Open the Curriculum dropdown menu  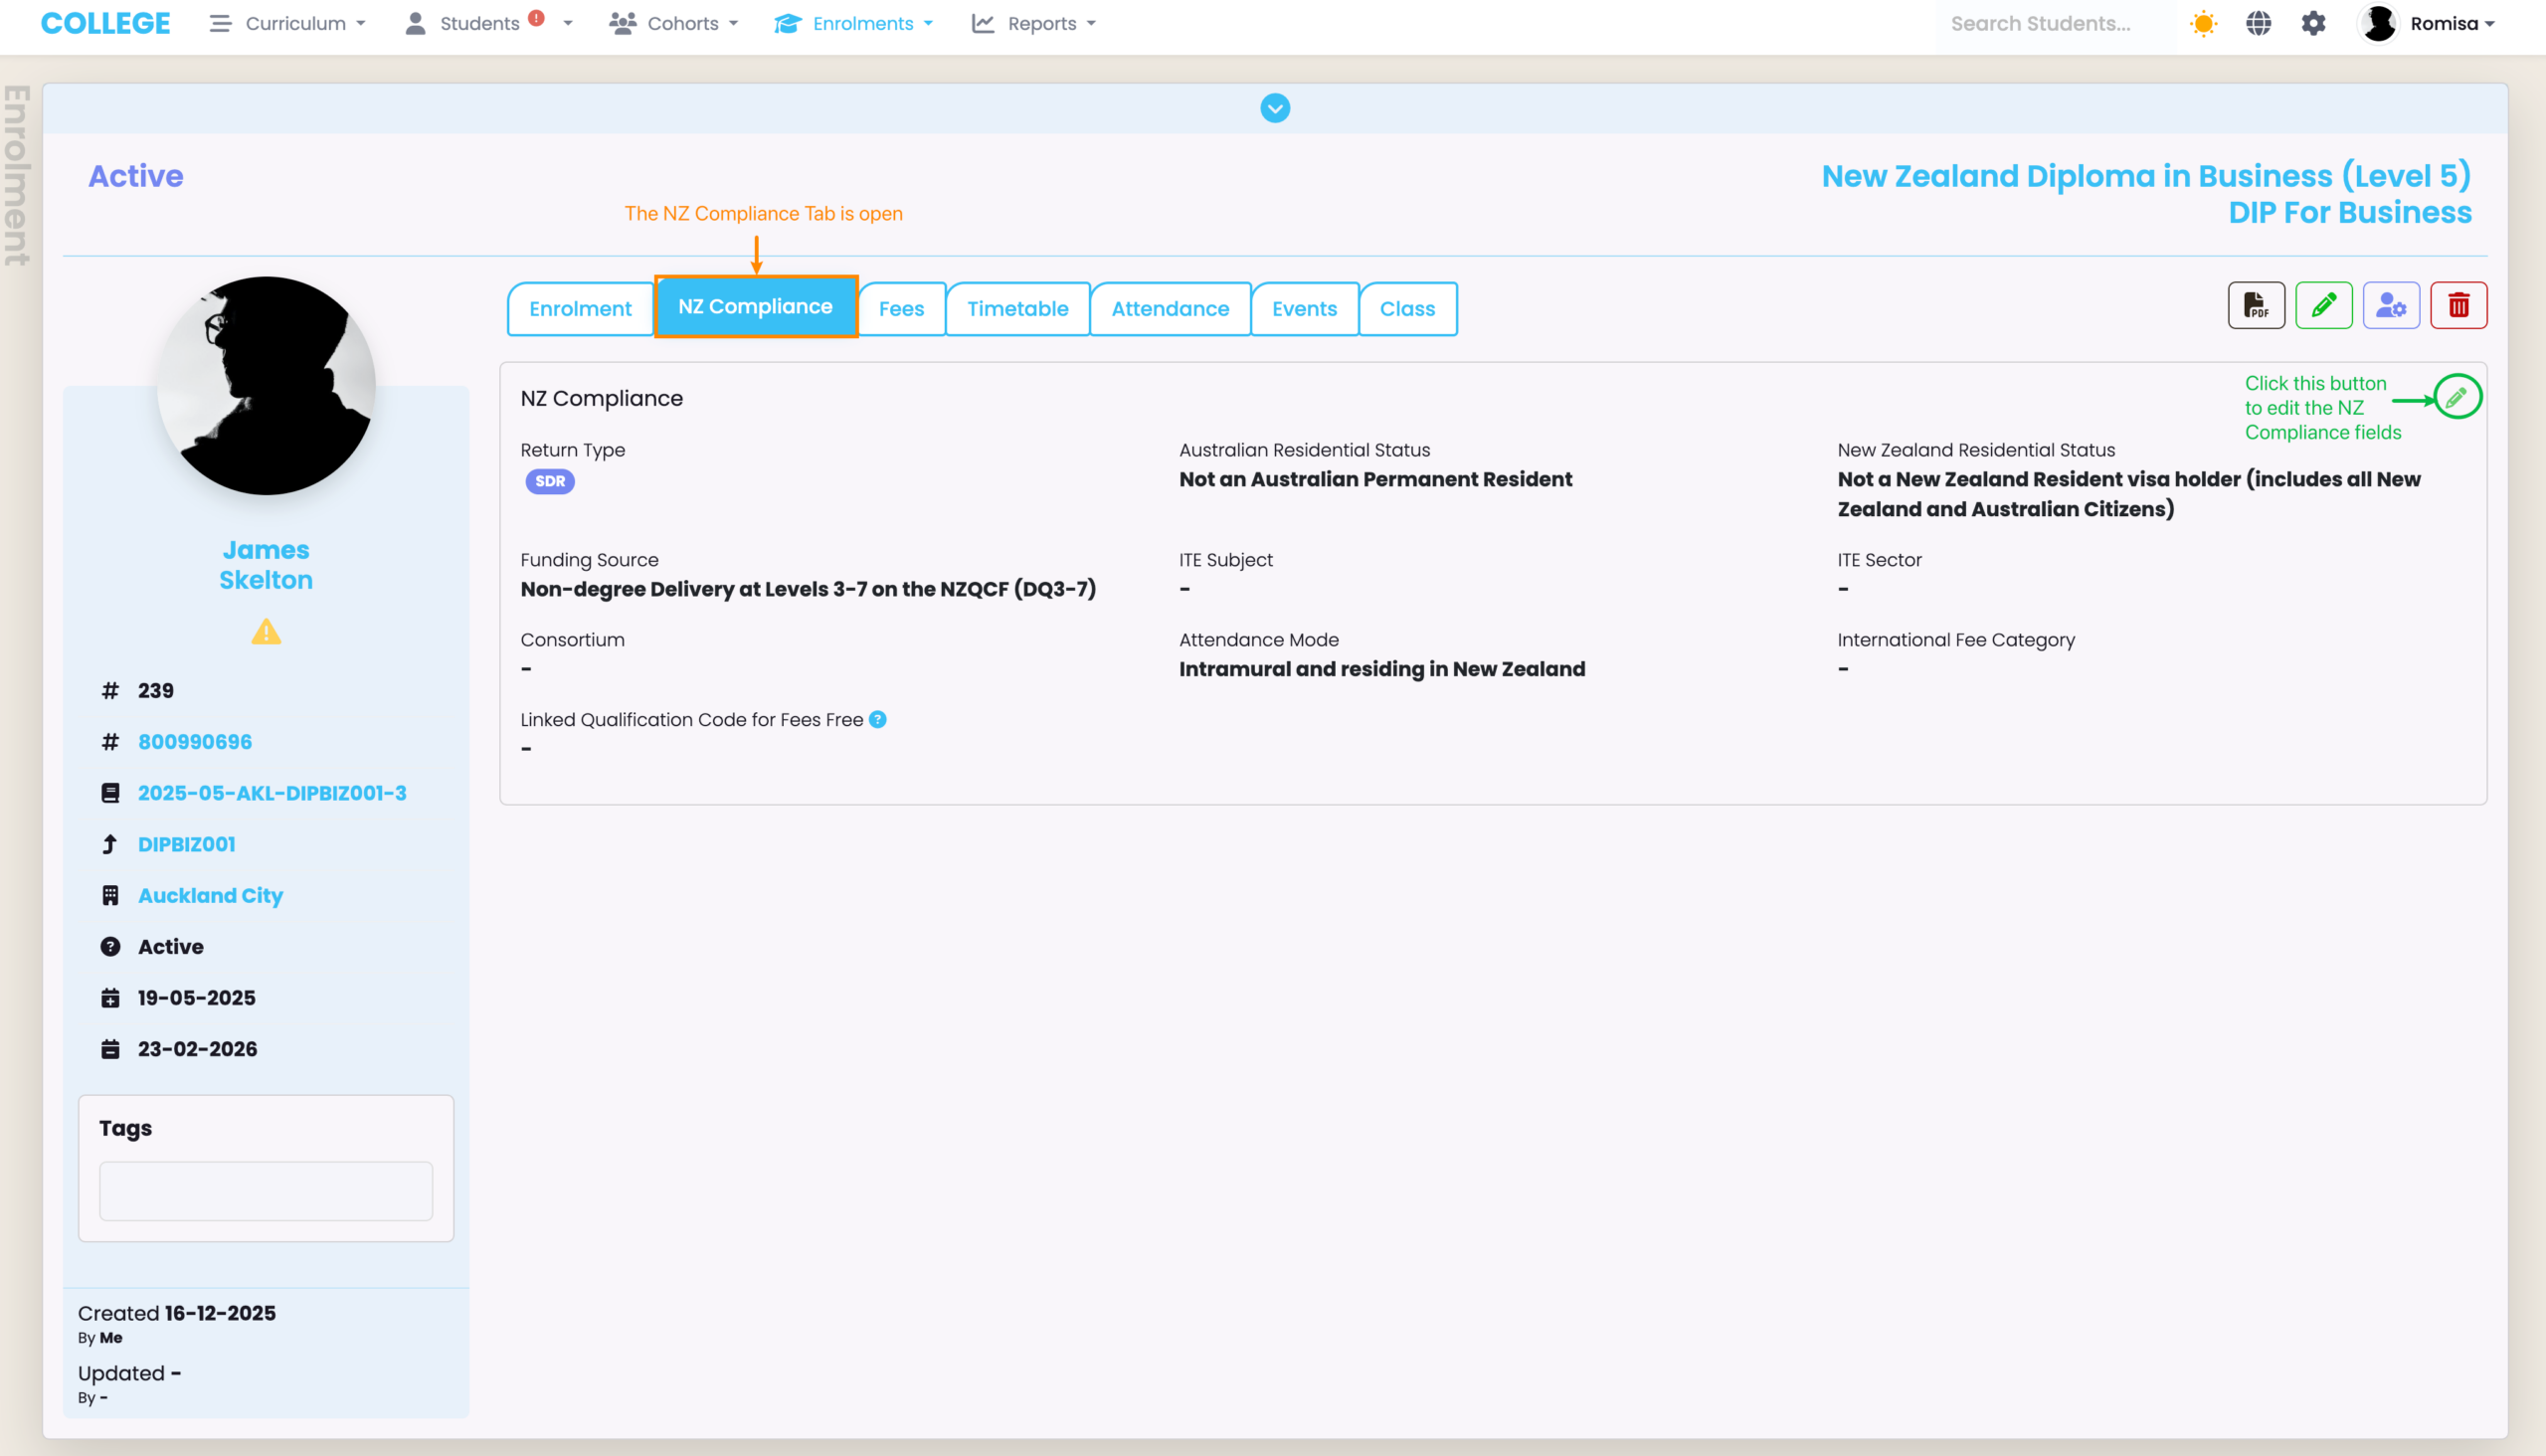pos(288,24)
